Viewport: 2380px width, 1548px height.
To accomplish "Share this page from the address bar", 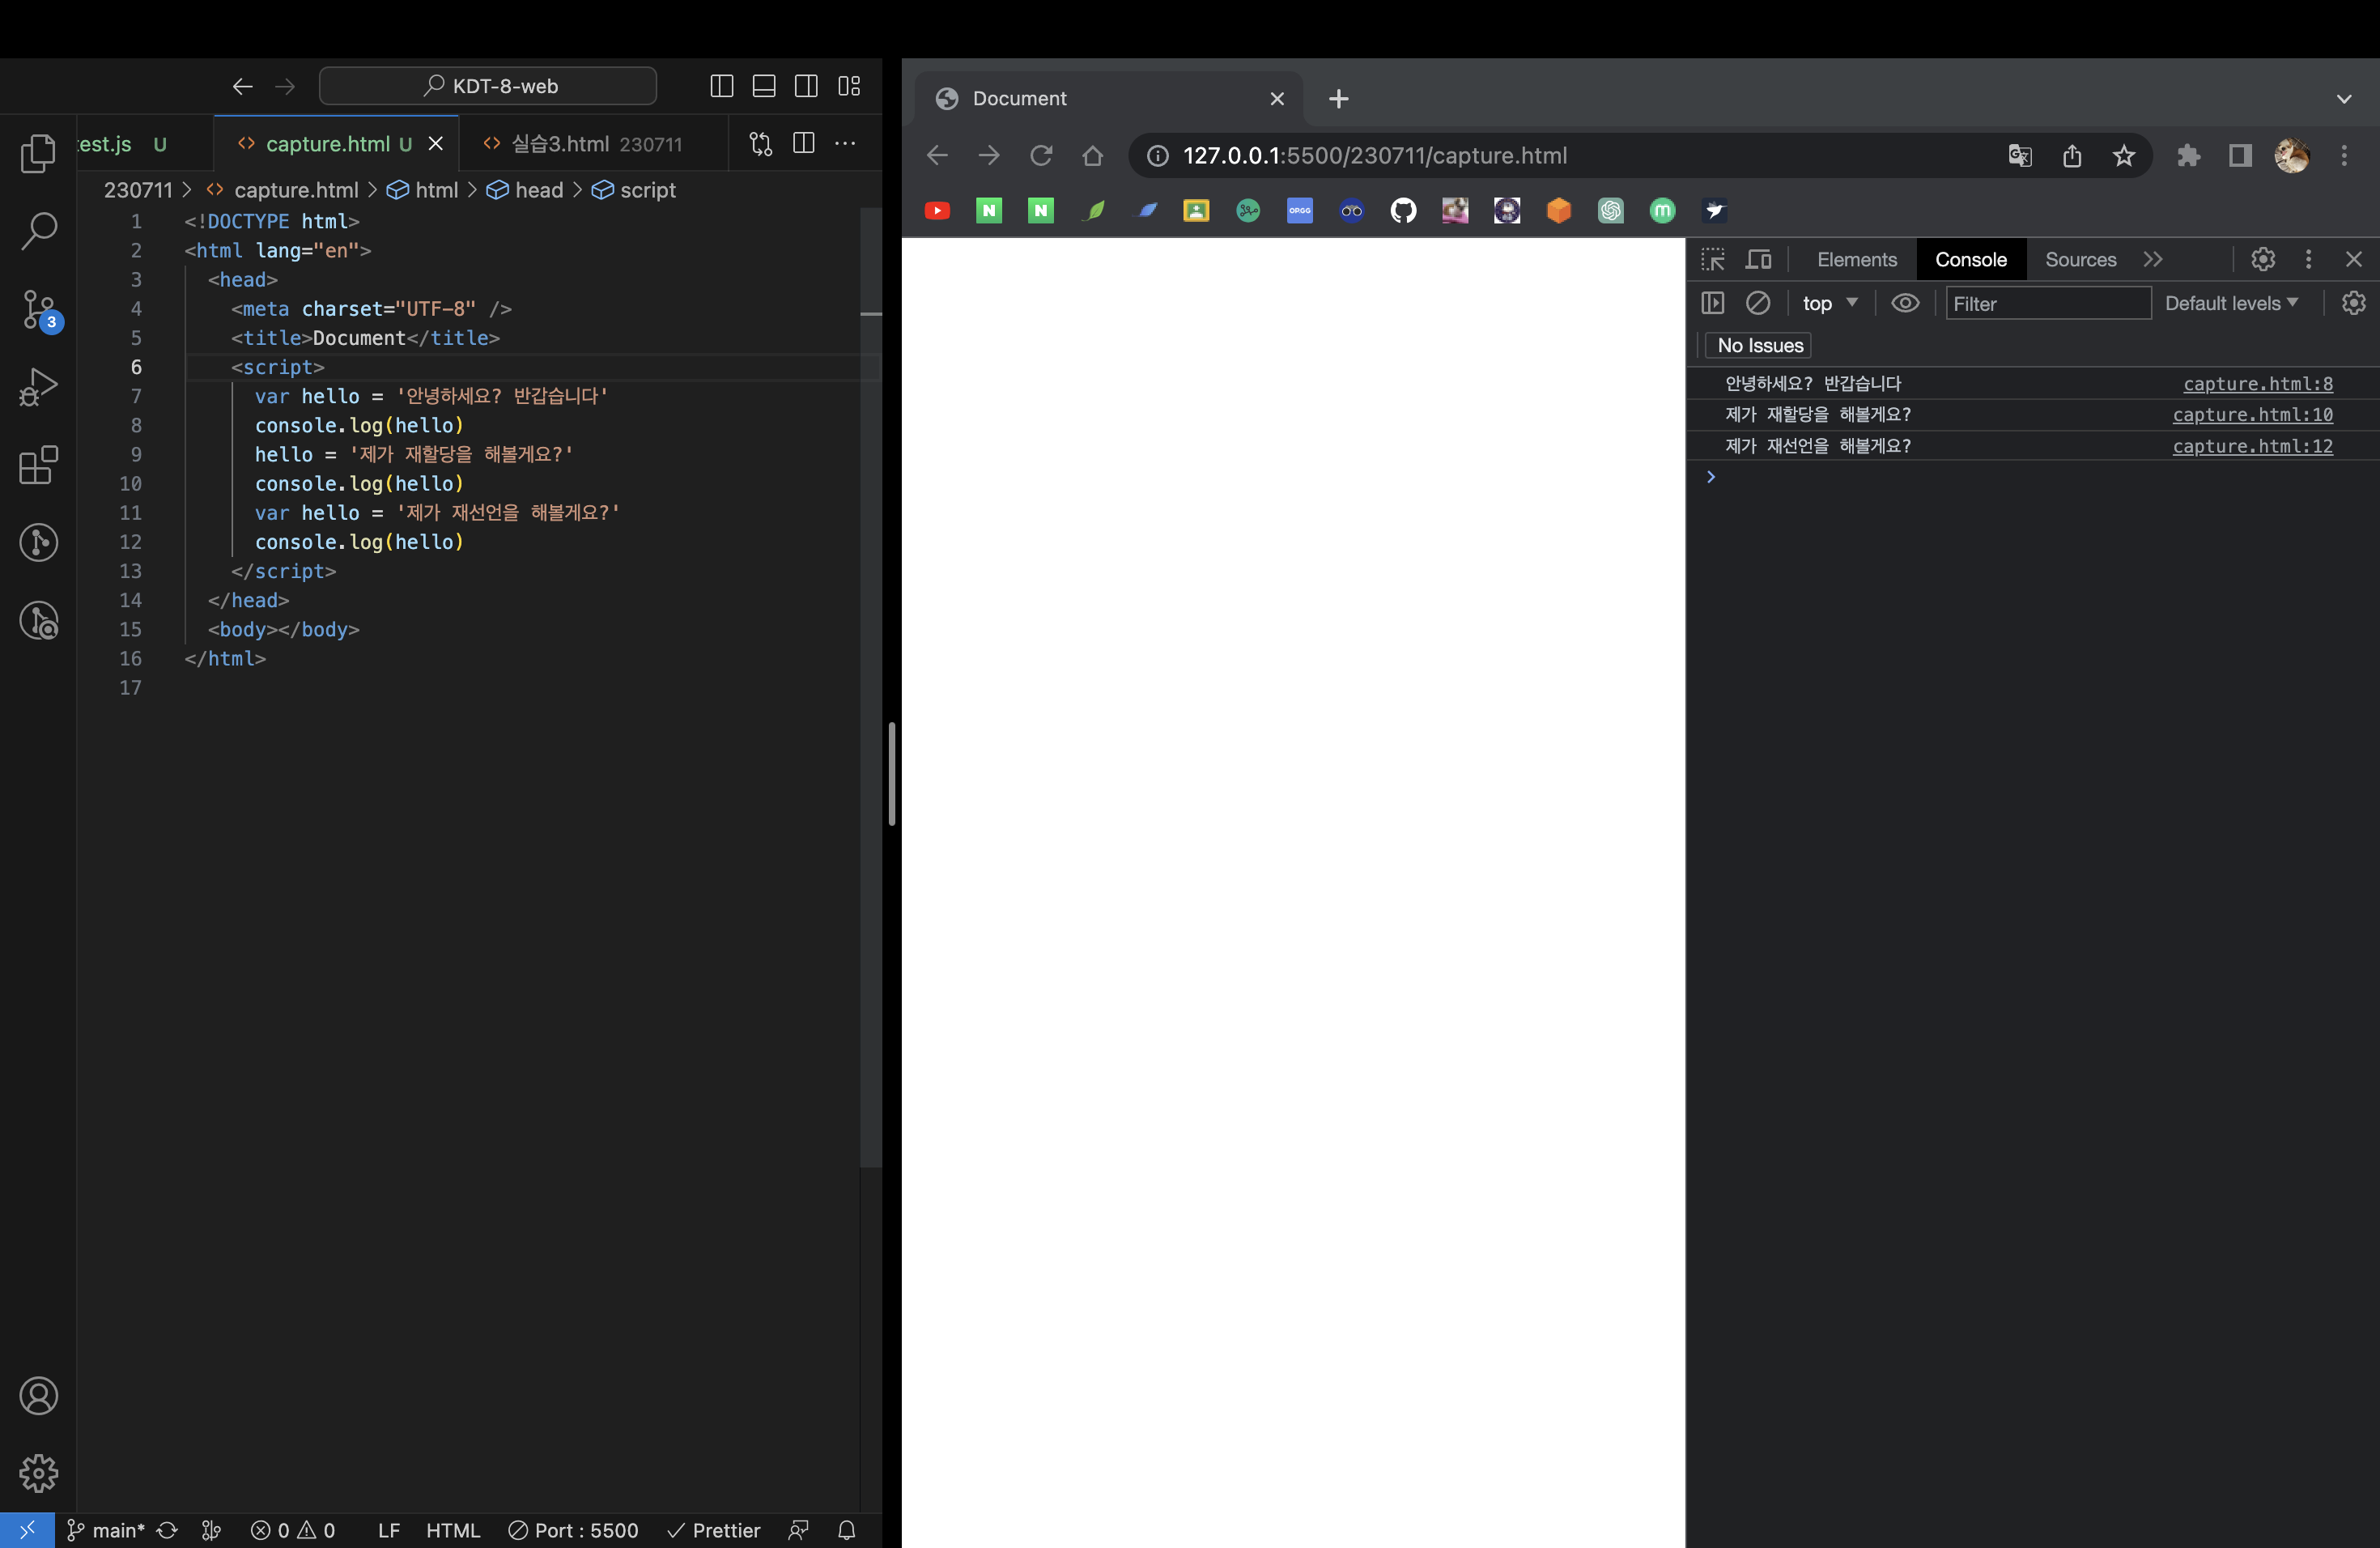I will tap(2072, 156).
